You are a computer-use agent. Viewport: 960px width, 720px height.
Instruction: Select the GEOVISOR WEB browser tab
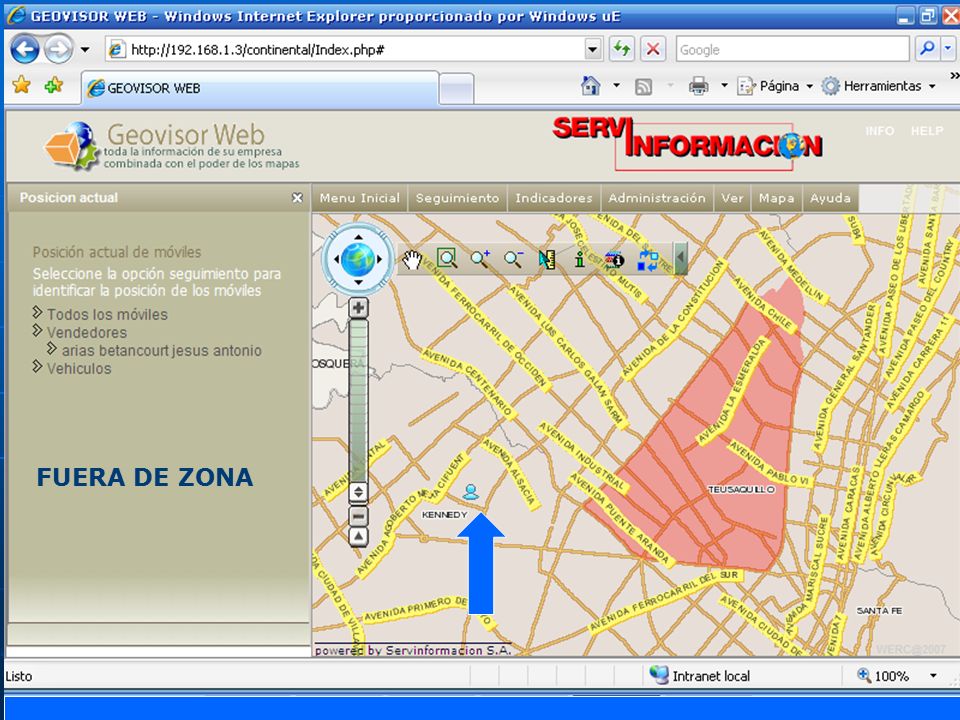tap(260, 88)
